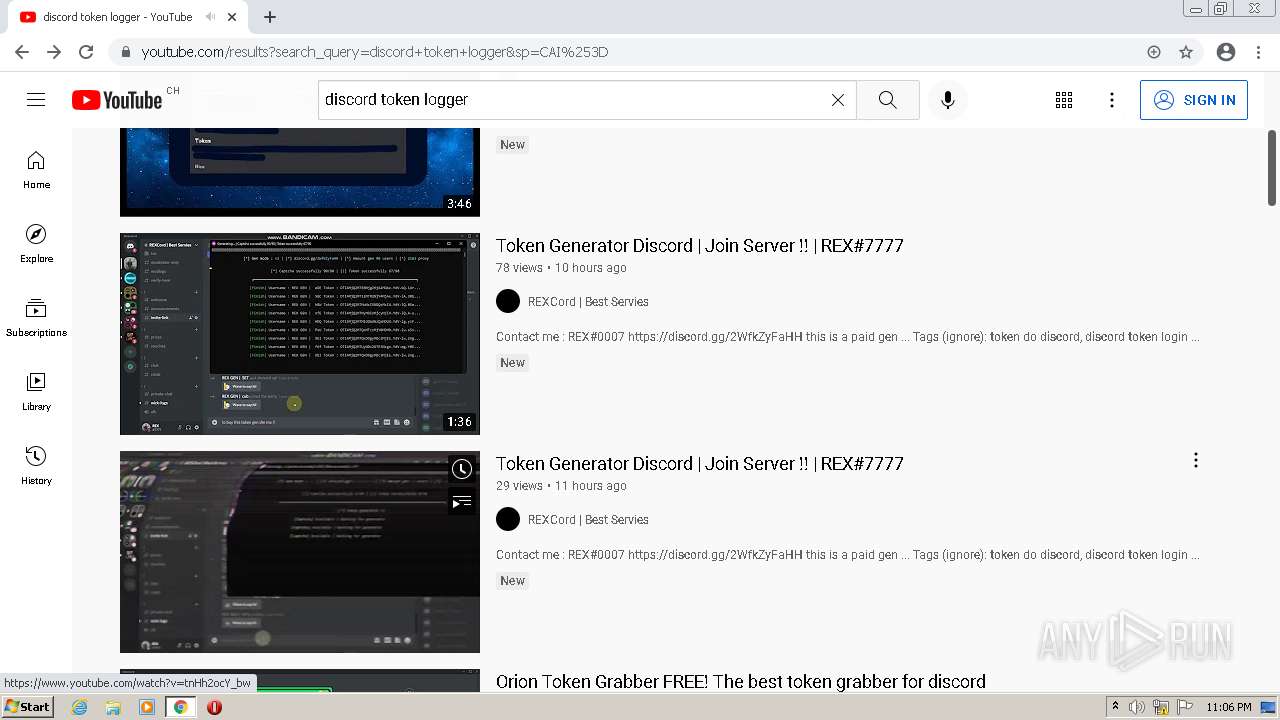Open YouTube settings three-dot menu
The width and height of the screenshot is (1280, 720).
click(1112, 100)
